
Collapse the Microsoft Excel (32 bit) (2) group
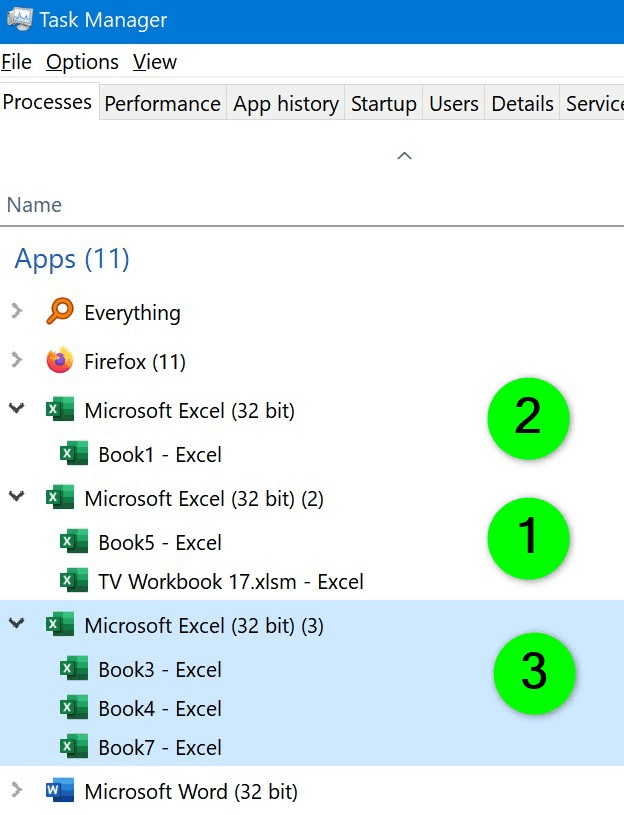tap(17, 496)
